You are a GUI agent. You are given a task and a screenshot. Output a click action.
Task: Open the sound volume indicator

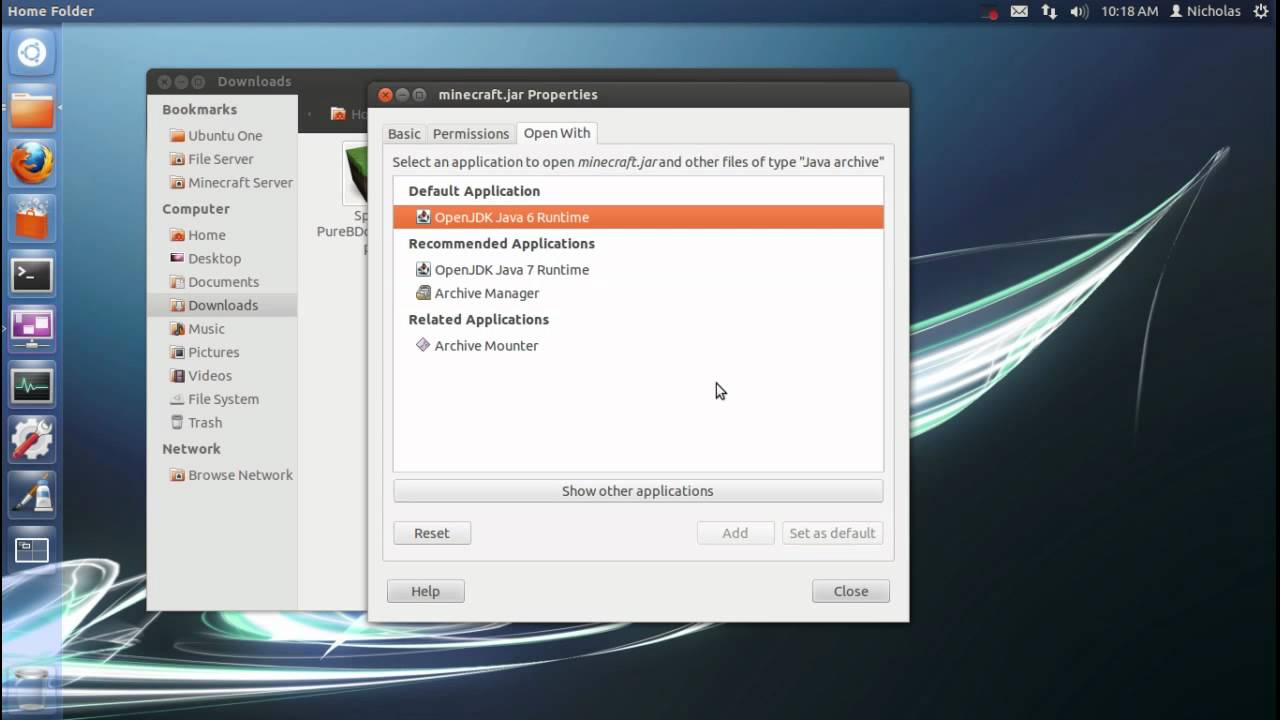[1078, 11]
